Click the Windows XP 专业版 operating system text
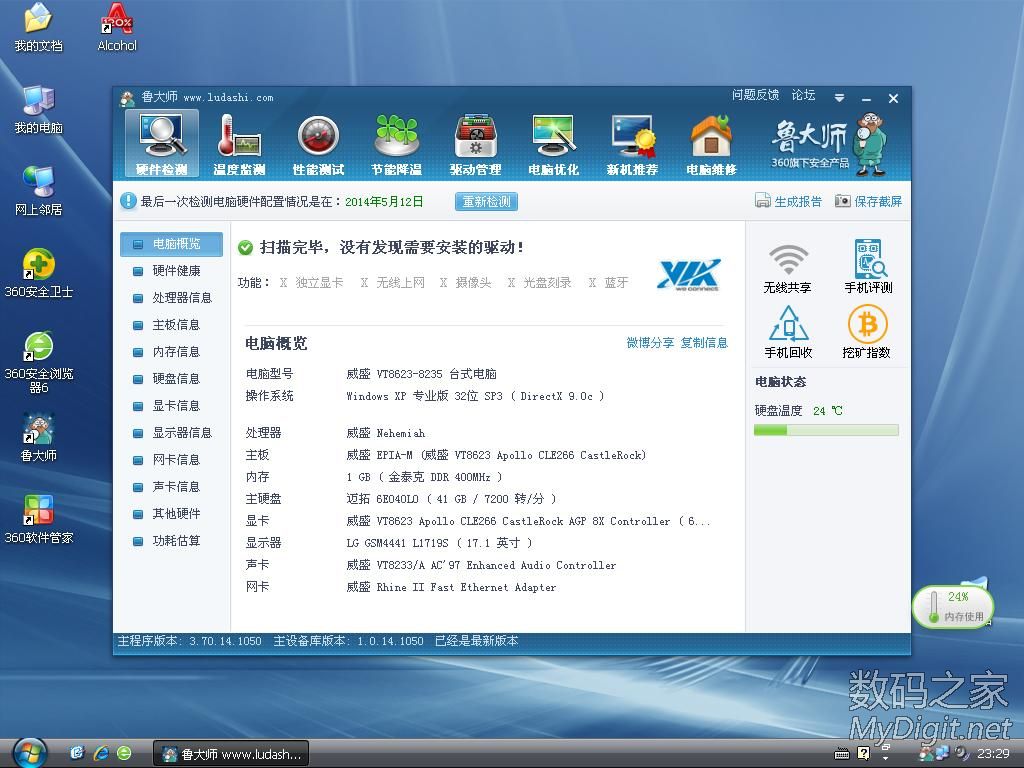Image resolution: width=1024 pixels, height=768 pixels. [475, 396]
